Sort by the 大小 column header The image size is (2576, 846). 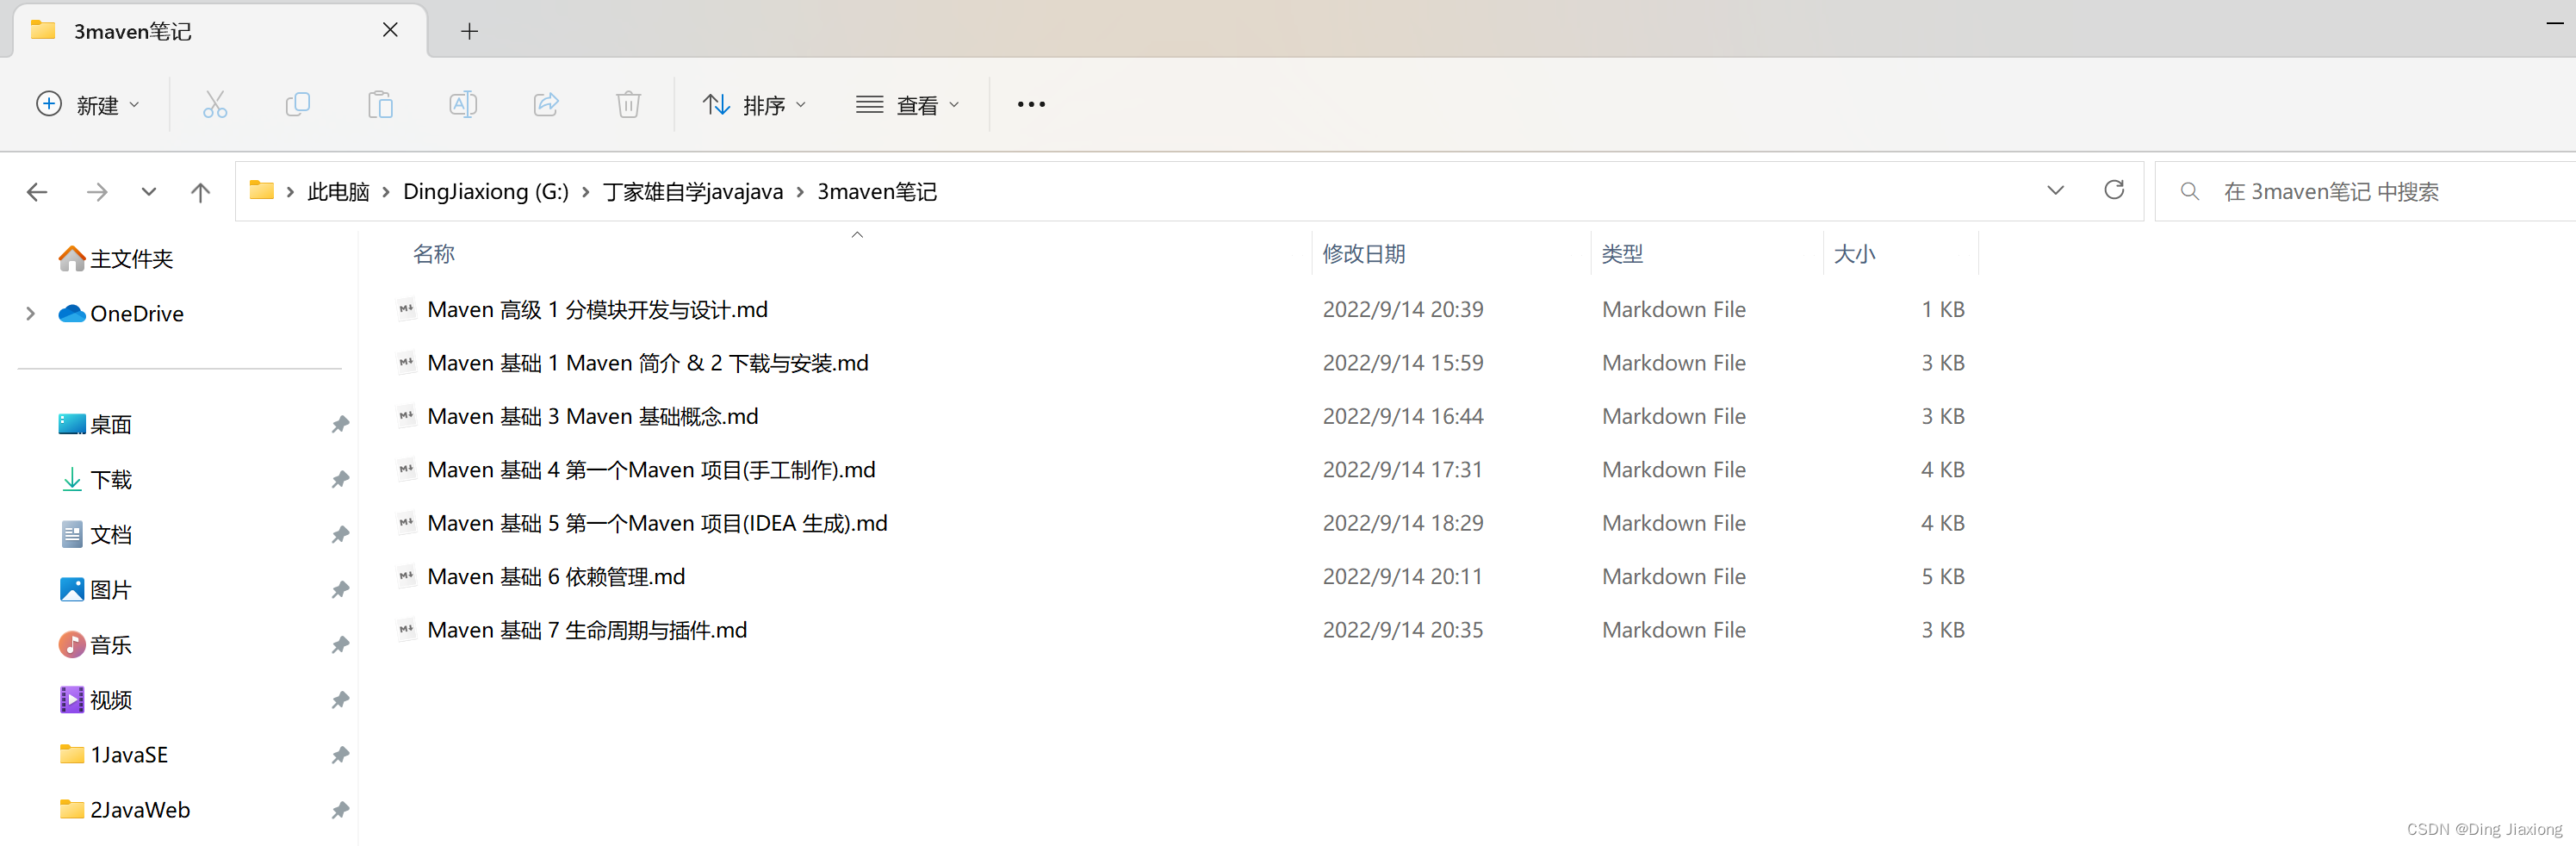click(x=1854, y=254)
